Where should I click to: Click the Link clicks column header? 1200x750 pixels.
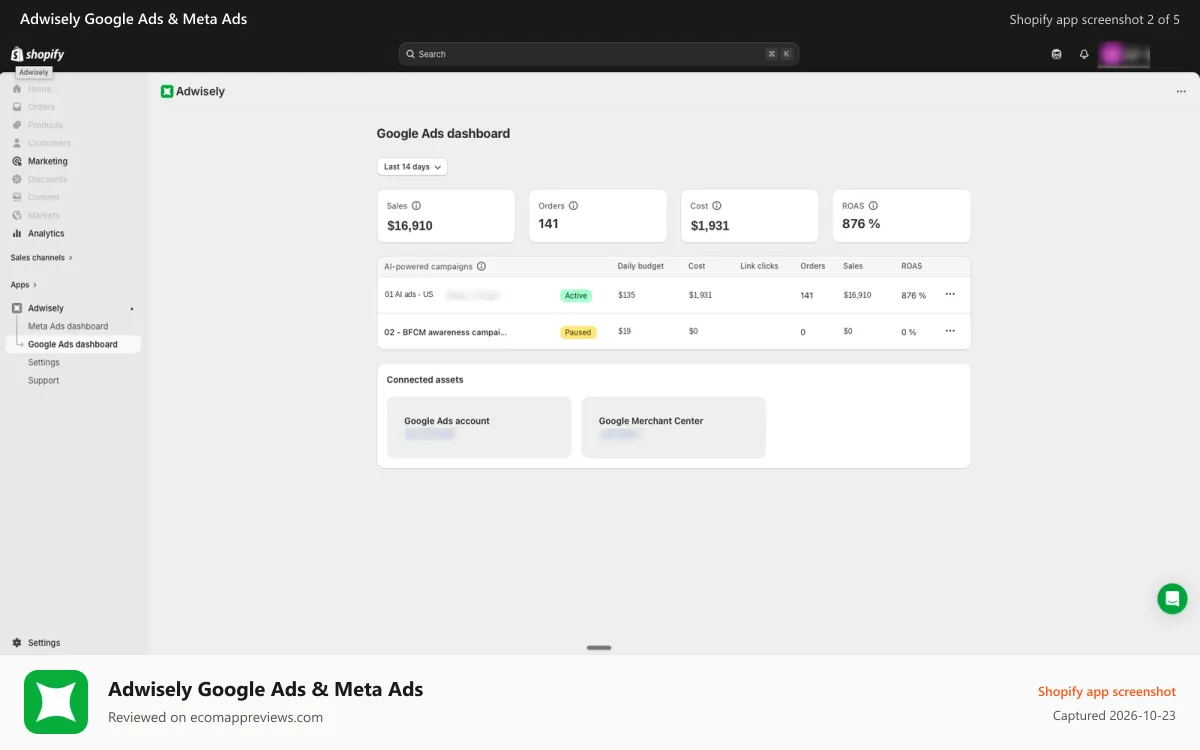coord(759,266)
